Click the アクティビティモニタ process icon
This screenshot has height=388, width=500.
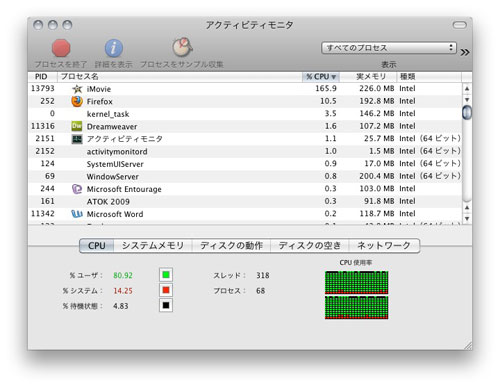coord(77,139)
